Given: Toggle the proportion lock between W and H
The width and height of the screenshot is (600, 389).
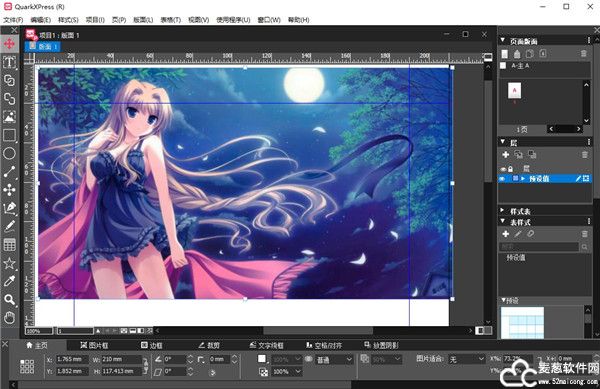Looking at the screenshot, I should [x=145, y=365].
